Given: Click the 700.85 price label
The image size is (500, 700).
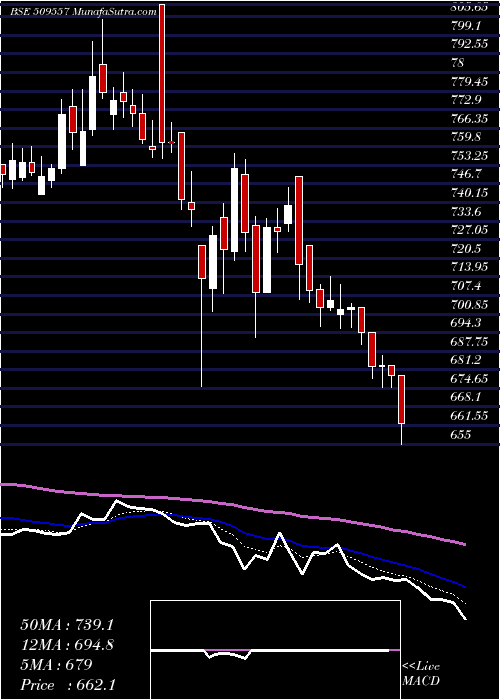Looking at the screenshot, I should [x=470, y=304].
